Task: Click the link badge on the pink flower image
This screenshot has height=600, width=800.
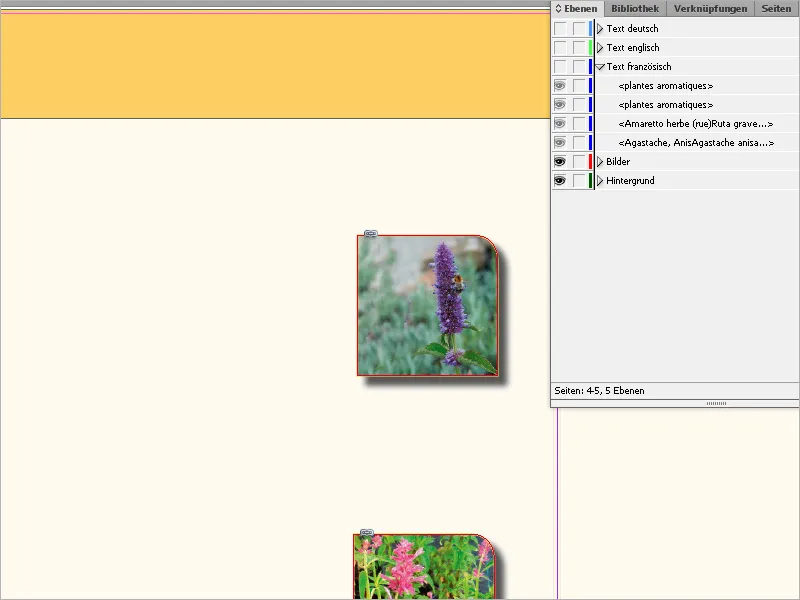Action: coord(367,533)
